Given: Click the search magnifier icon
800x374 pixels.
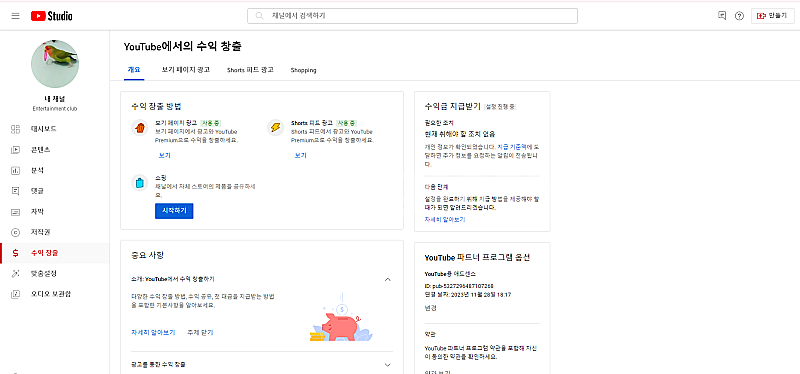Looking at the screenshot, I should 260,16.
